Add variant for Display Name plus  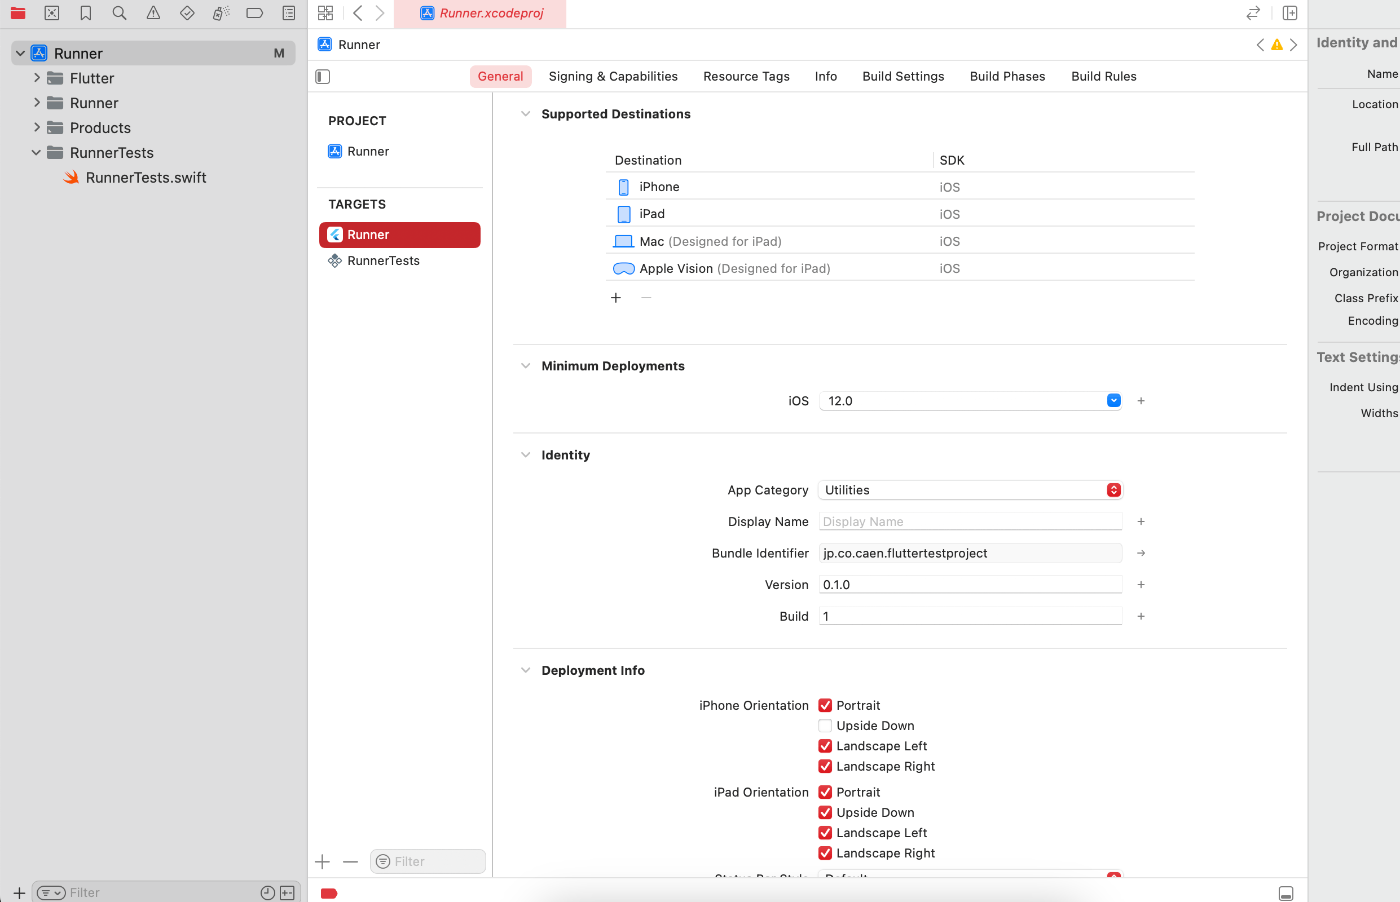1141,522
